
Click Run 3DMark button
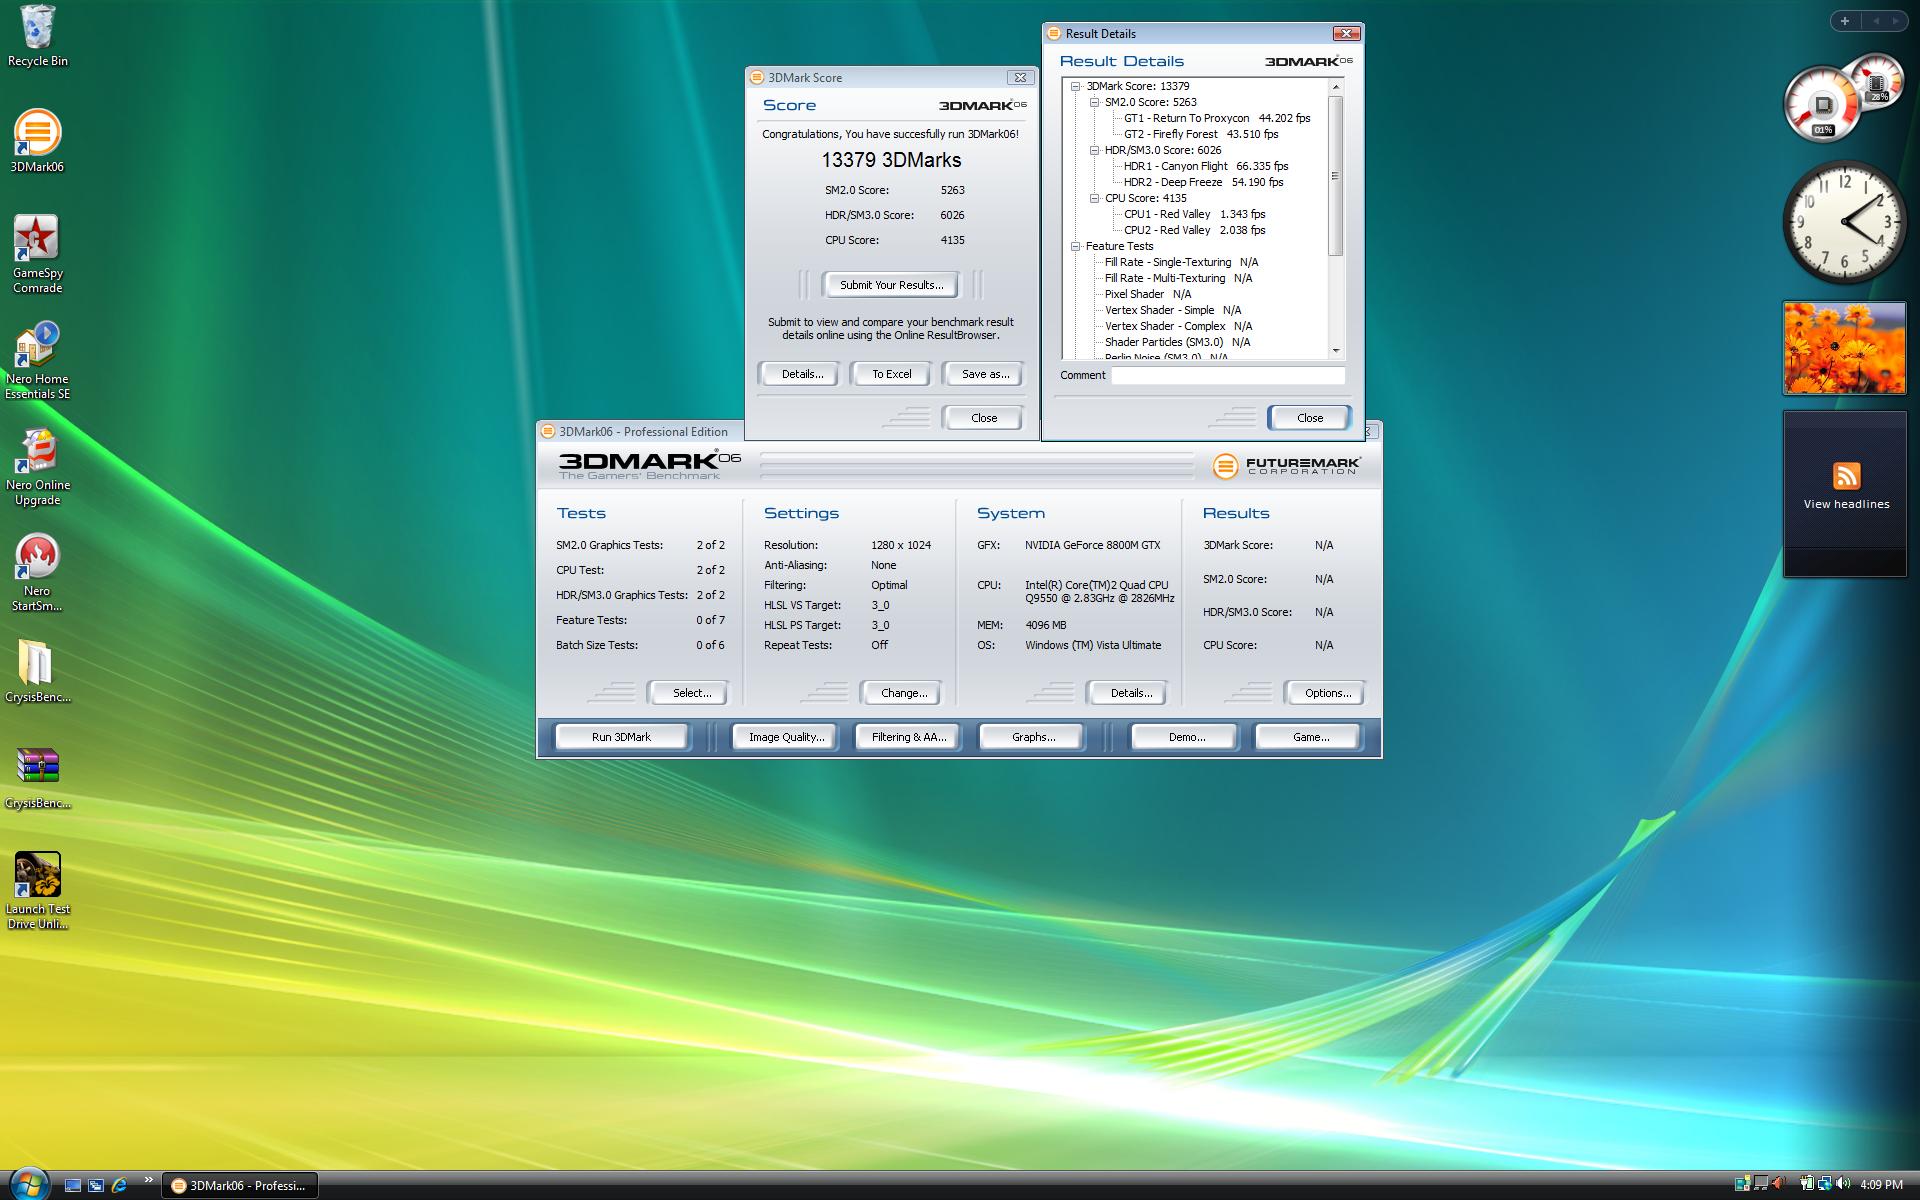click(x=621, y=737)
